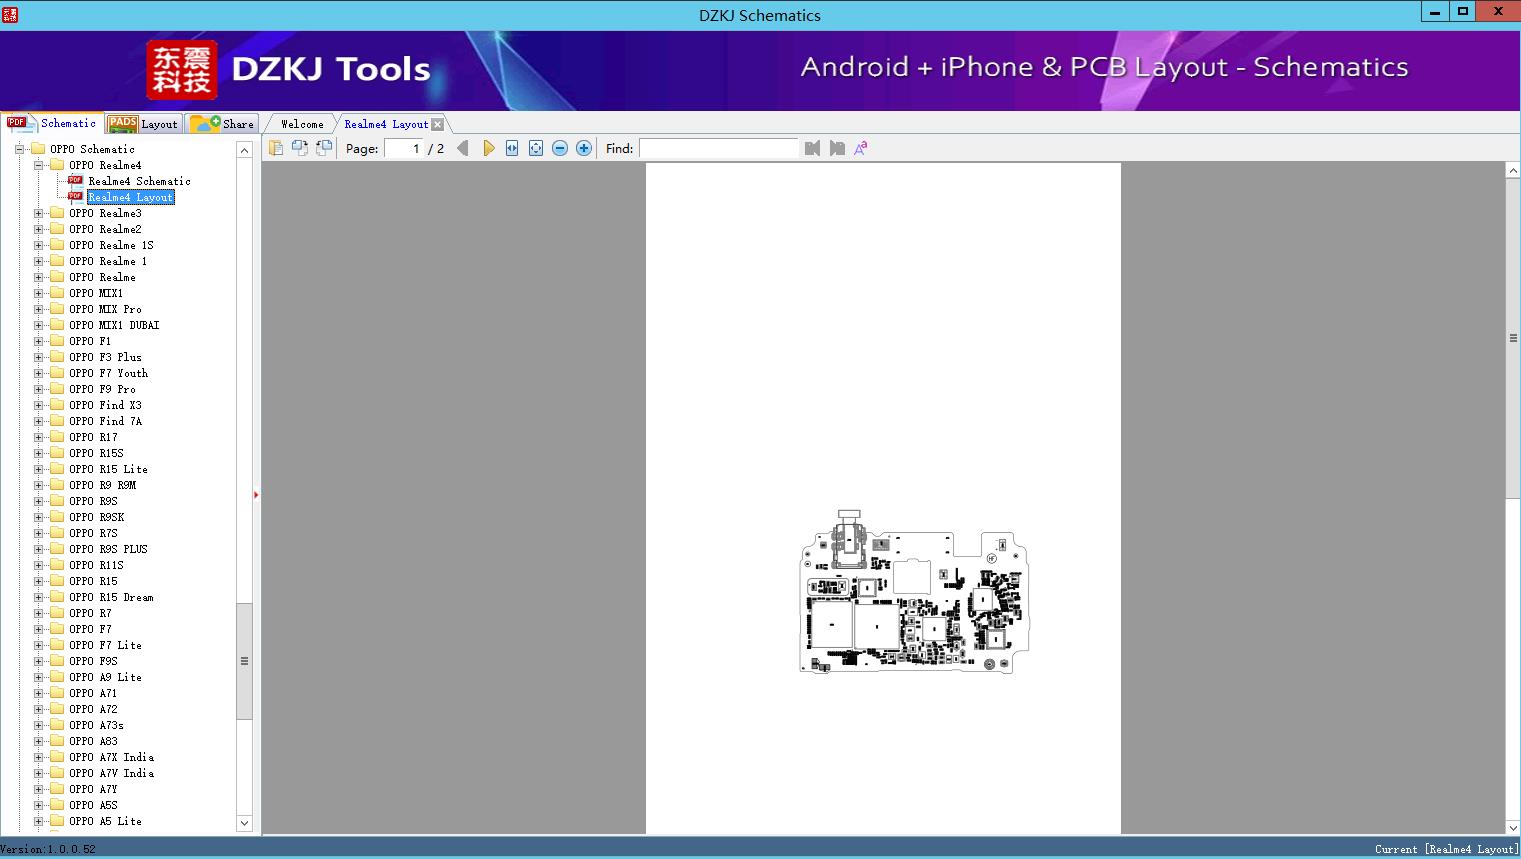Click the PDF icon of Realme4 Schematic
1521x859 pixels.
[x=75, y=181]
